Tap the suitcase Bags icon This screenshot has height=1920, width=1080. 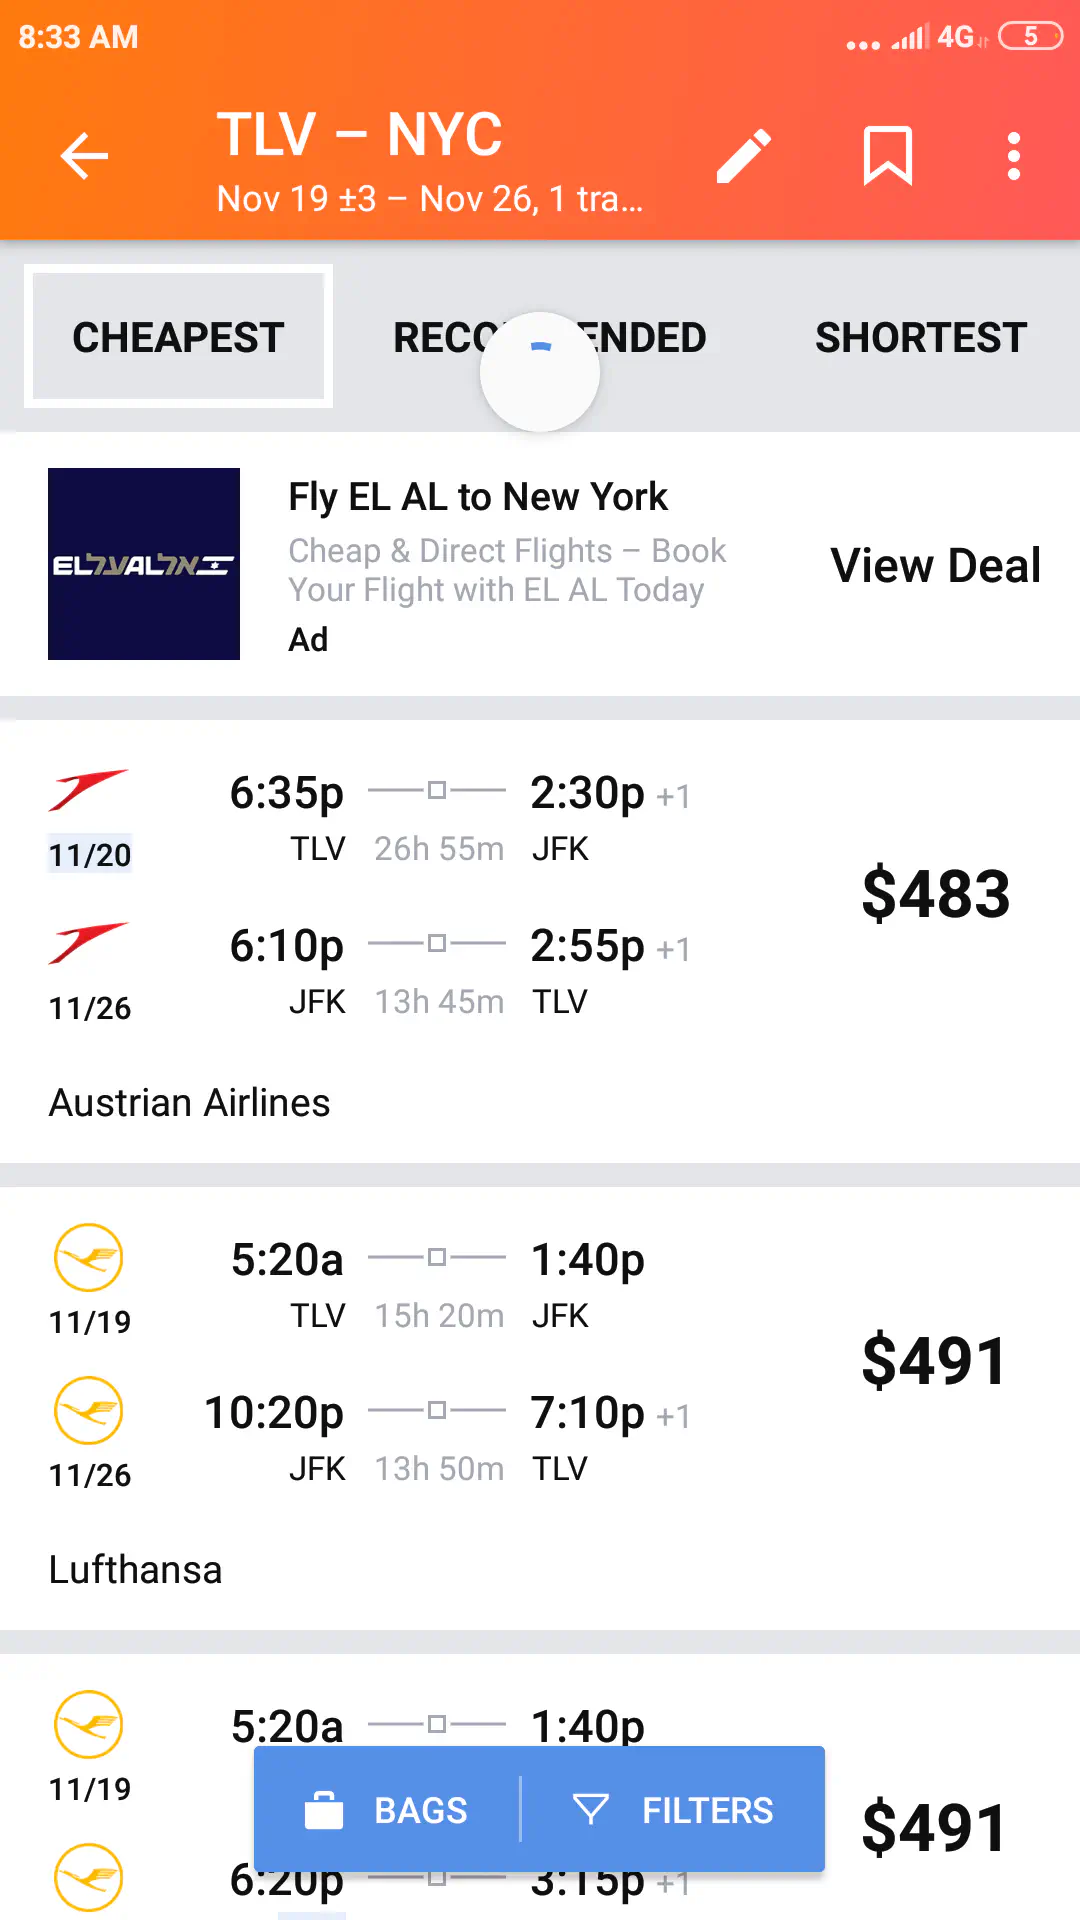pos(324,1810)
